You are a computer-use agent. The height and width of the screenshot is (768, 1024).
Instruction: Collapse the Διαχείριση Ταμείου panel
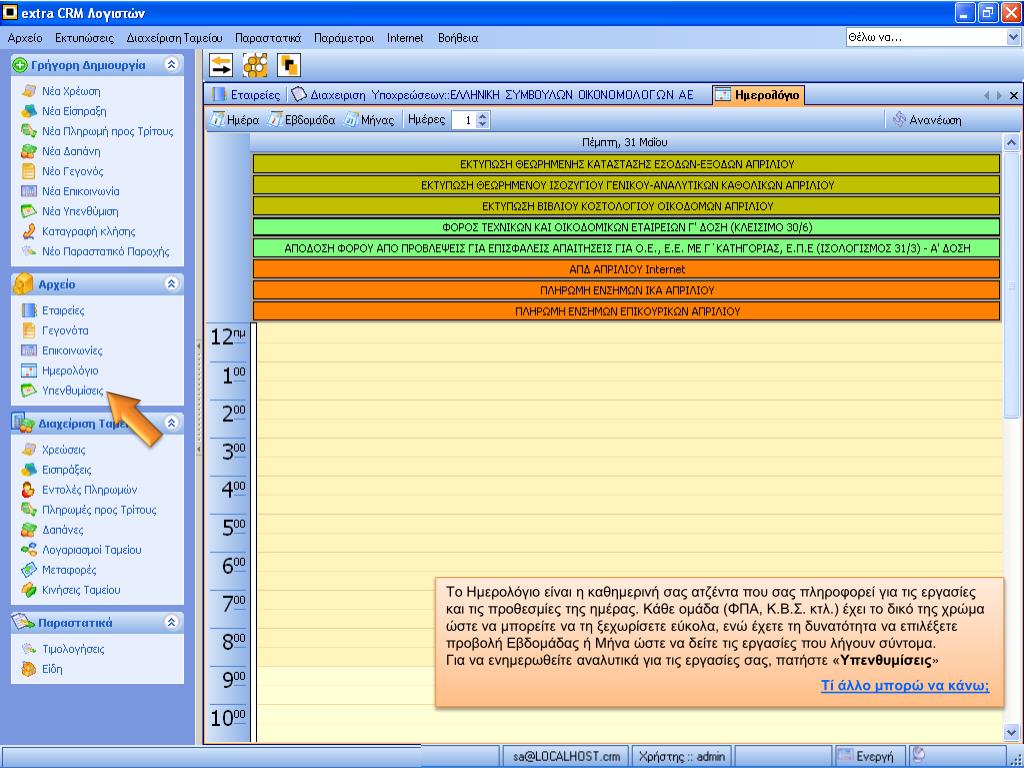coord(171,423)
